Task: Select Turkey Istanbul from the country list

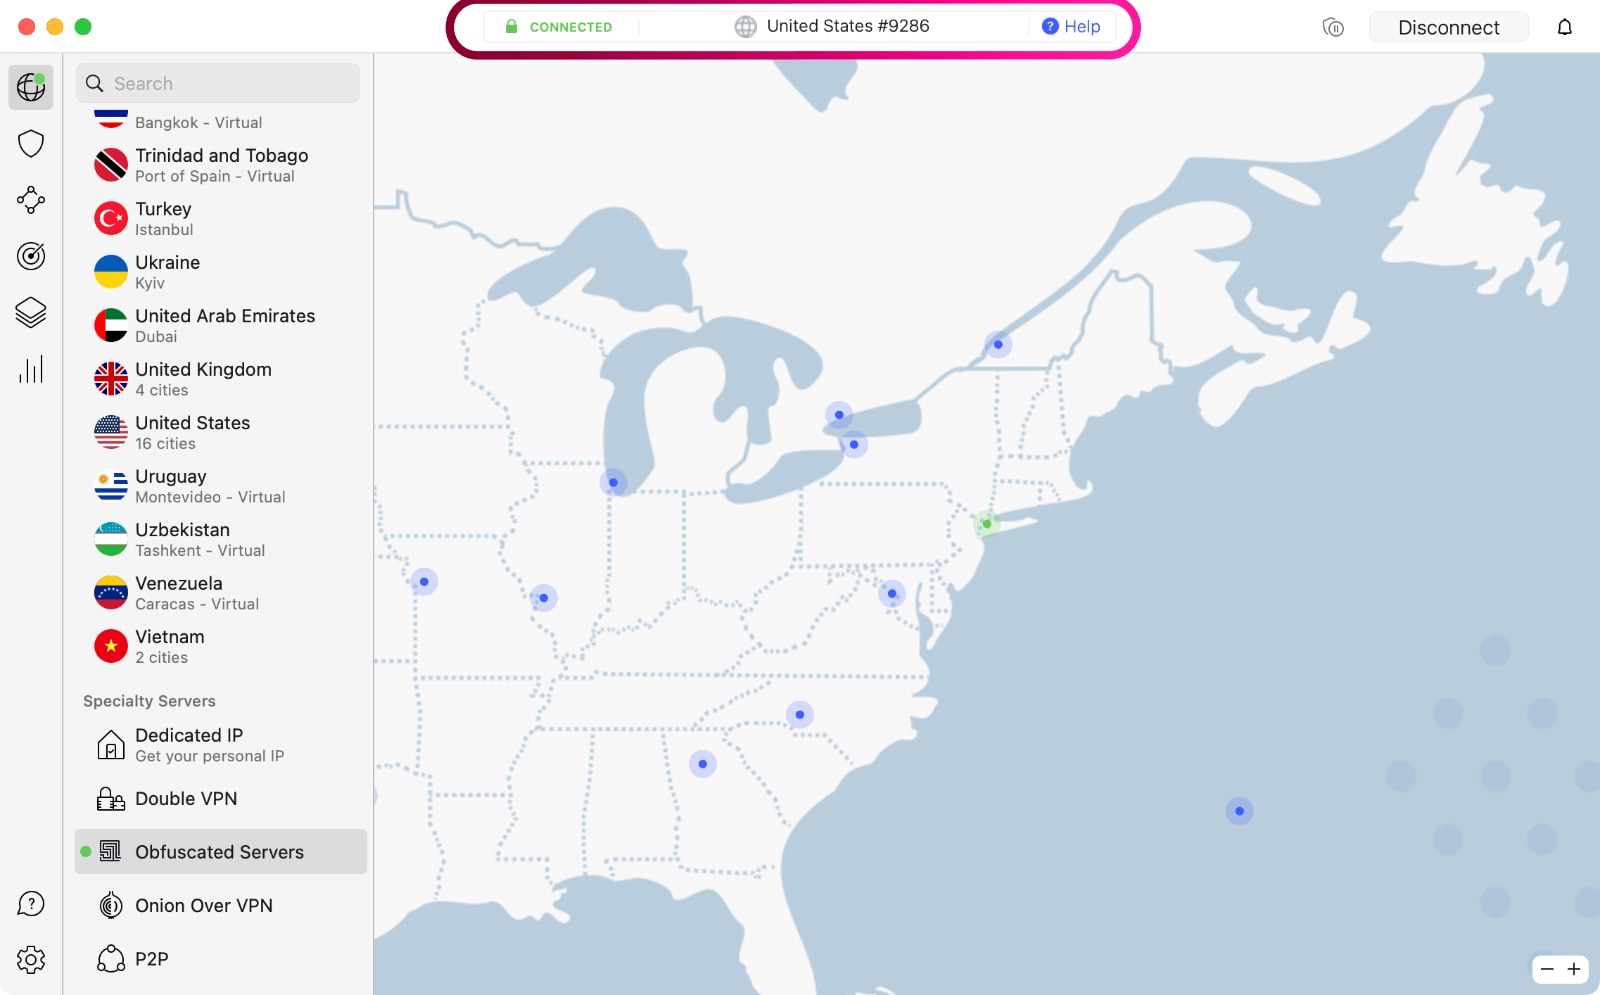Action: [220, 218]
